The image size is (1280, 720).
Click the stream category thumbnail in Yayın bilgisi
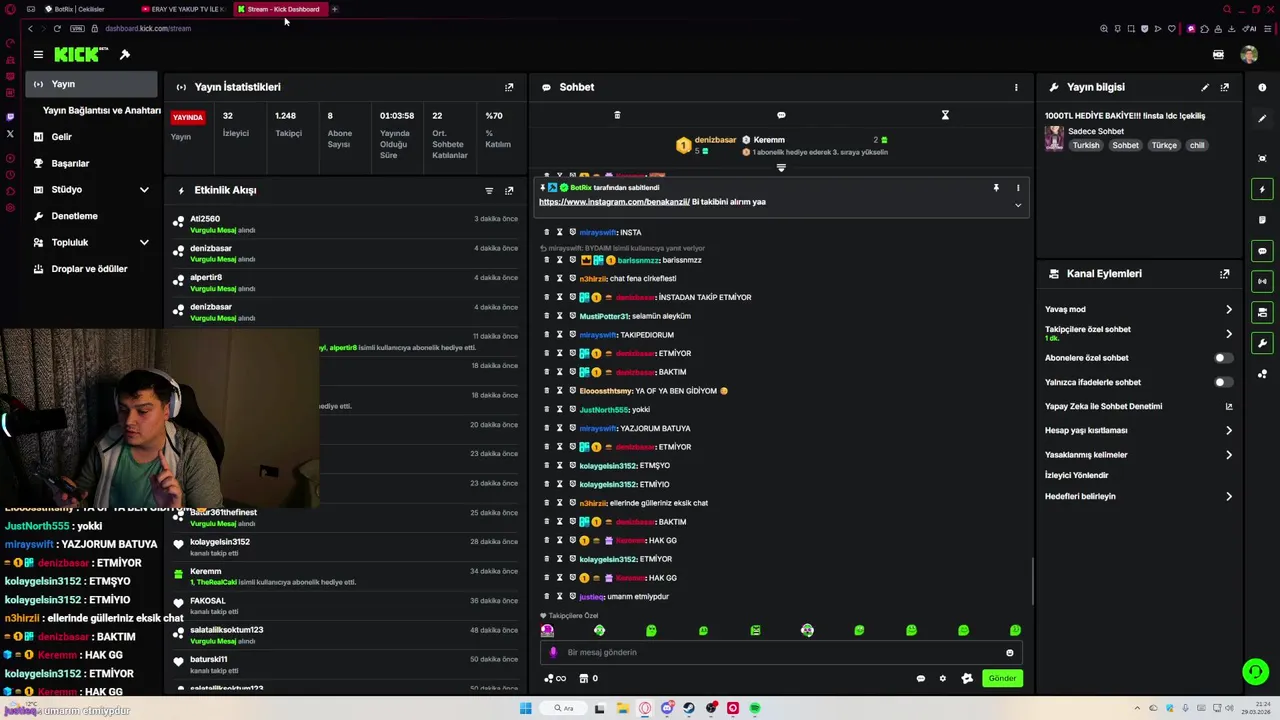(1054, 139)
